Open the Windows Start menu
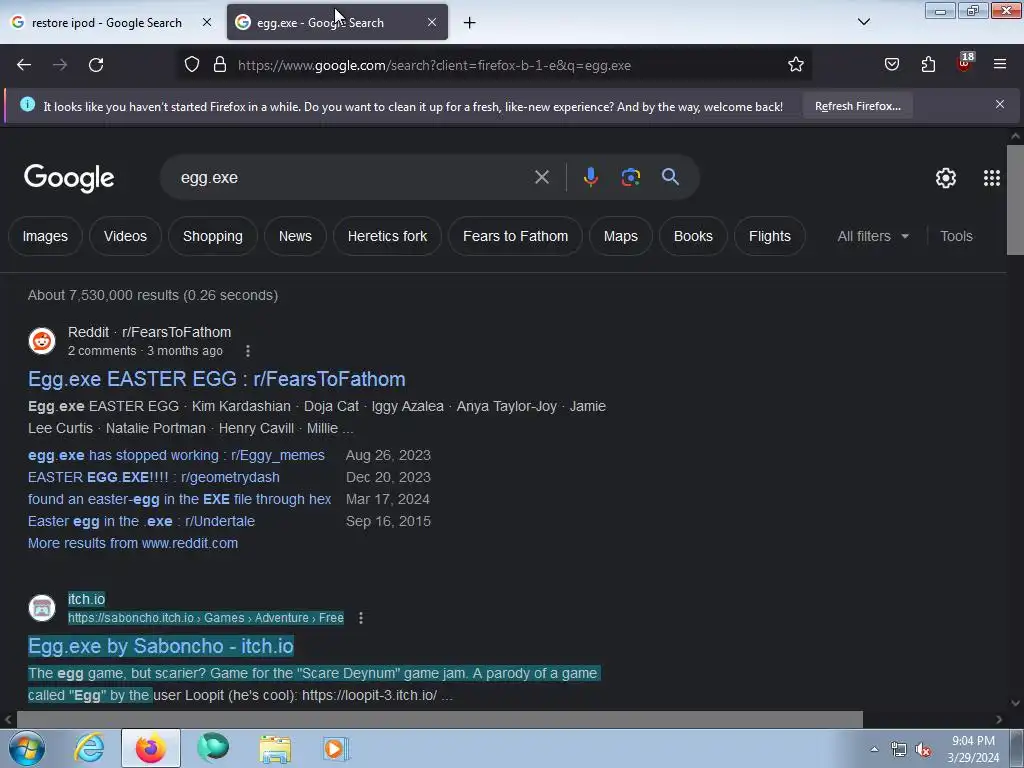Screen dimensions: 1024x768 coord(27,748)
